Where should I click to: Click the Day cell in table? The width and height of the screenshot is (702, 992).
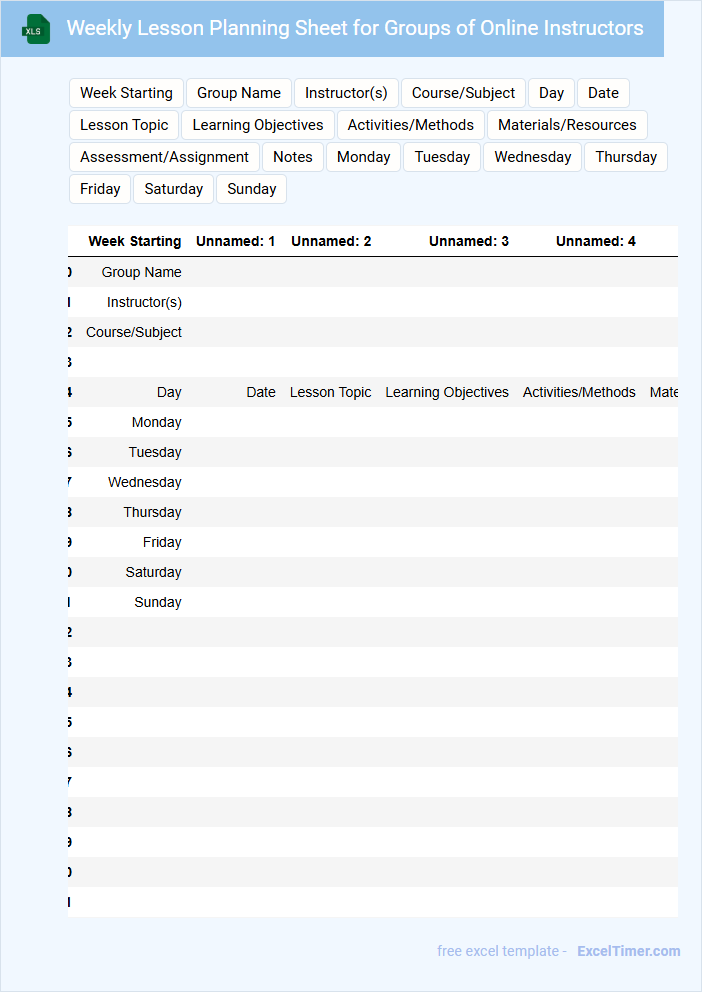click(169, 392)
